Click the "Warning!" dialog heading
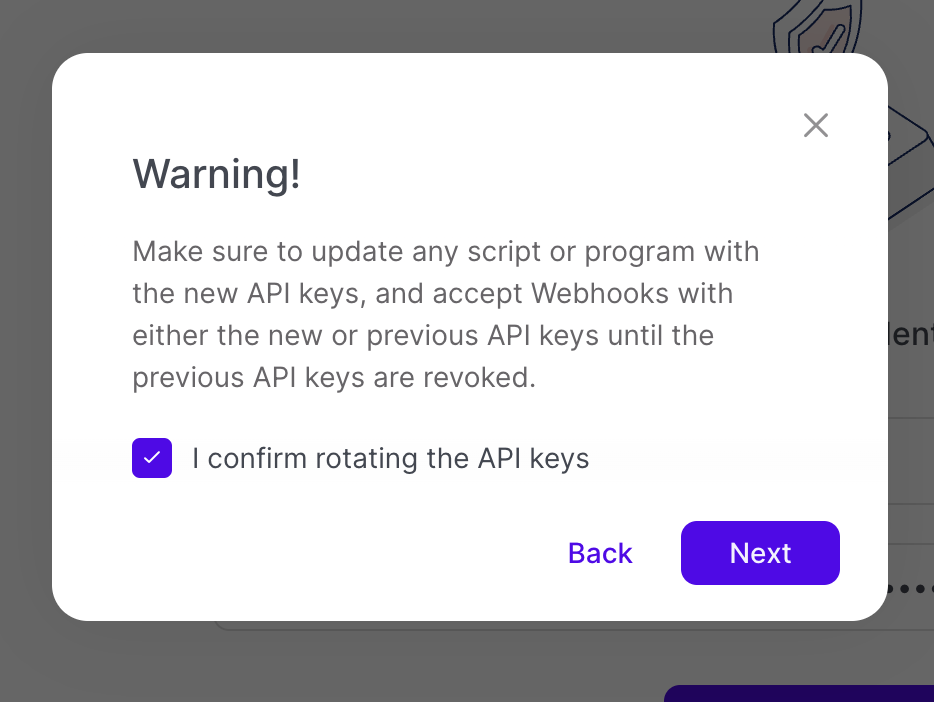The height and width of the screenshot is (702, 934). [x=217, y=174]
